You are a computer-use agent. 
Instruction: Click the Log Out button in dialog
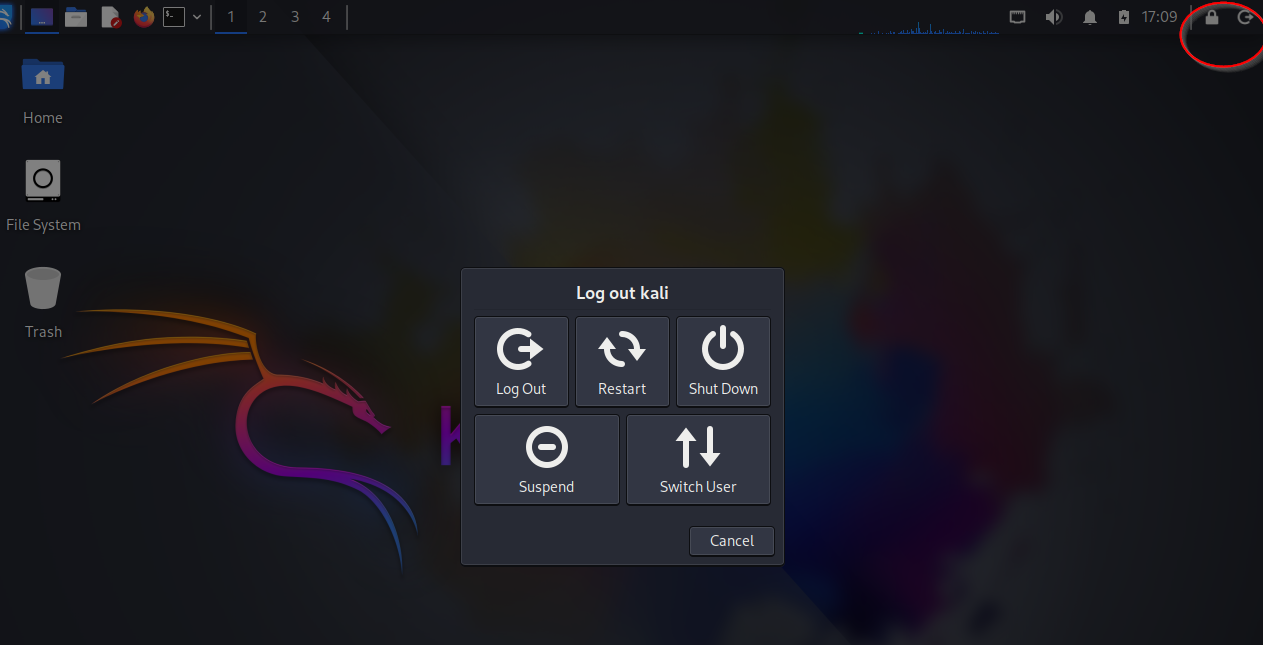pos(521,361)
